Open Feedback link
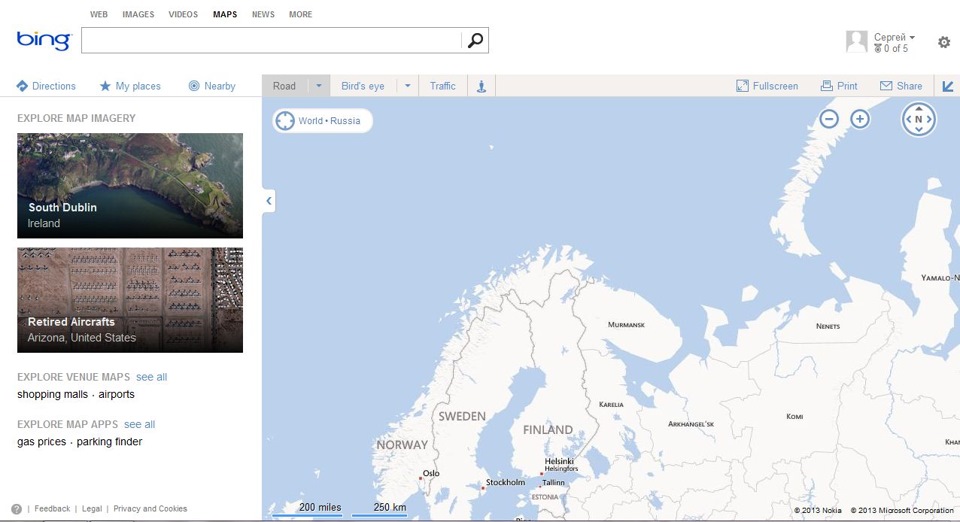960x522 pixels. pyautogui.click(x=52, y=509)
